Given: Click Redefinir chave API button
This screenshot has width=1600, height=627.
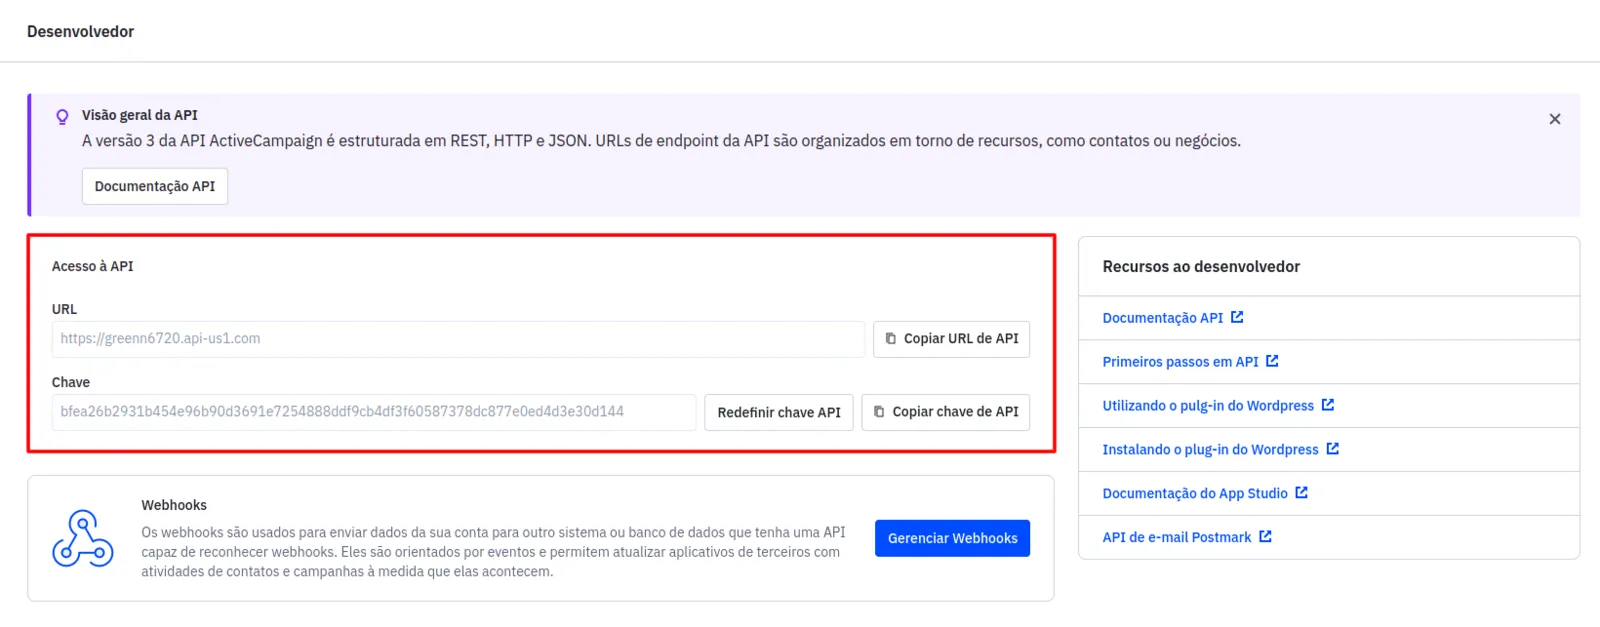Looking at the screenshot, I should click(779, 412).
